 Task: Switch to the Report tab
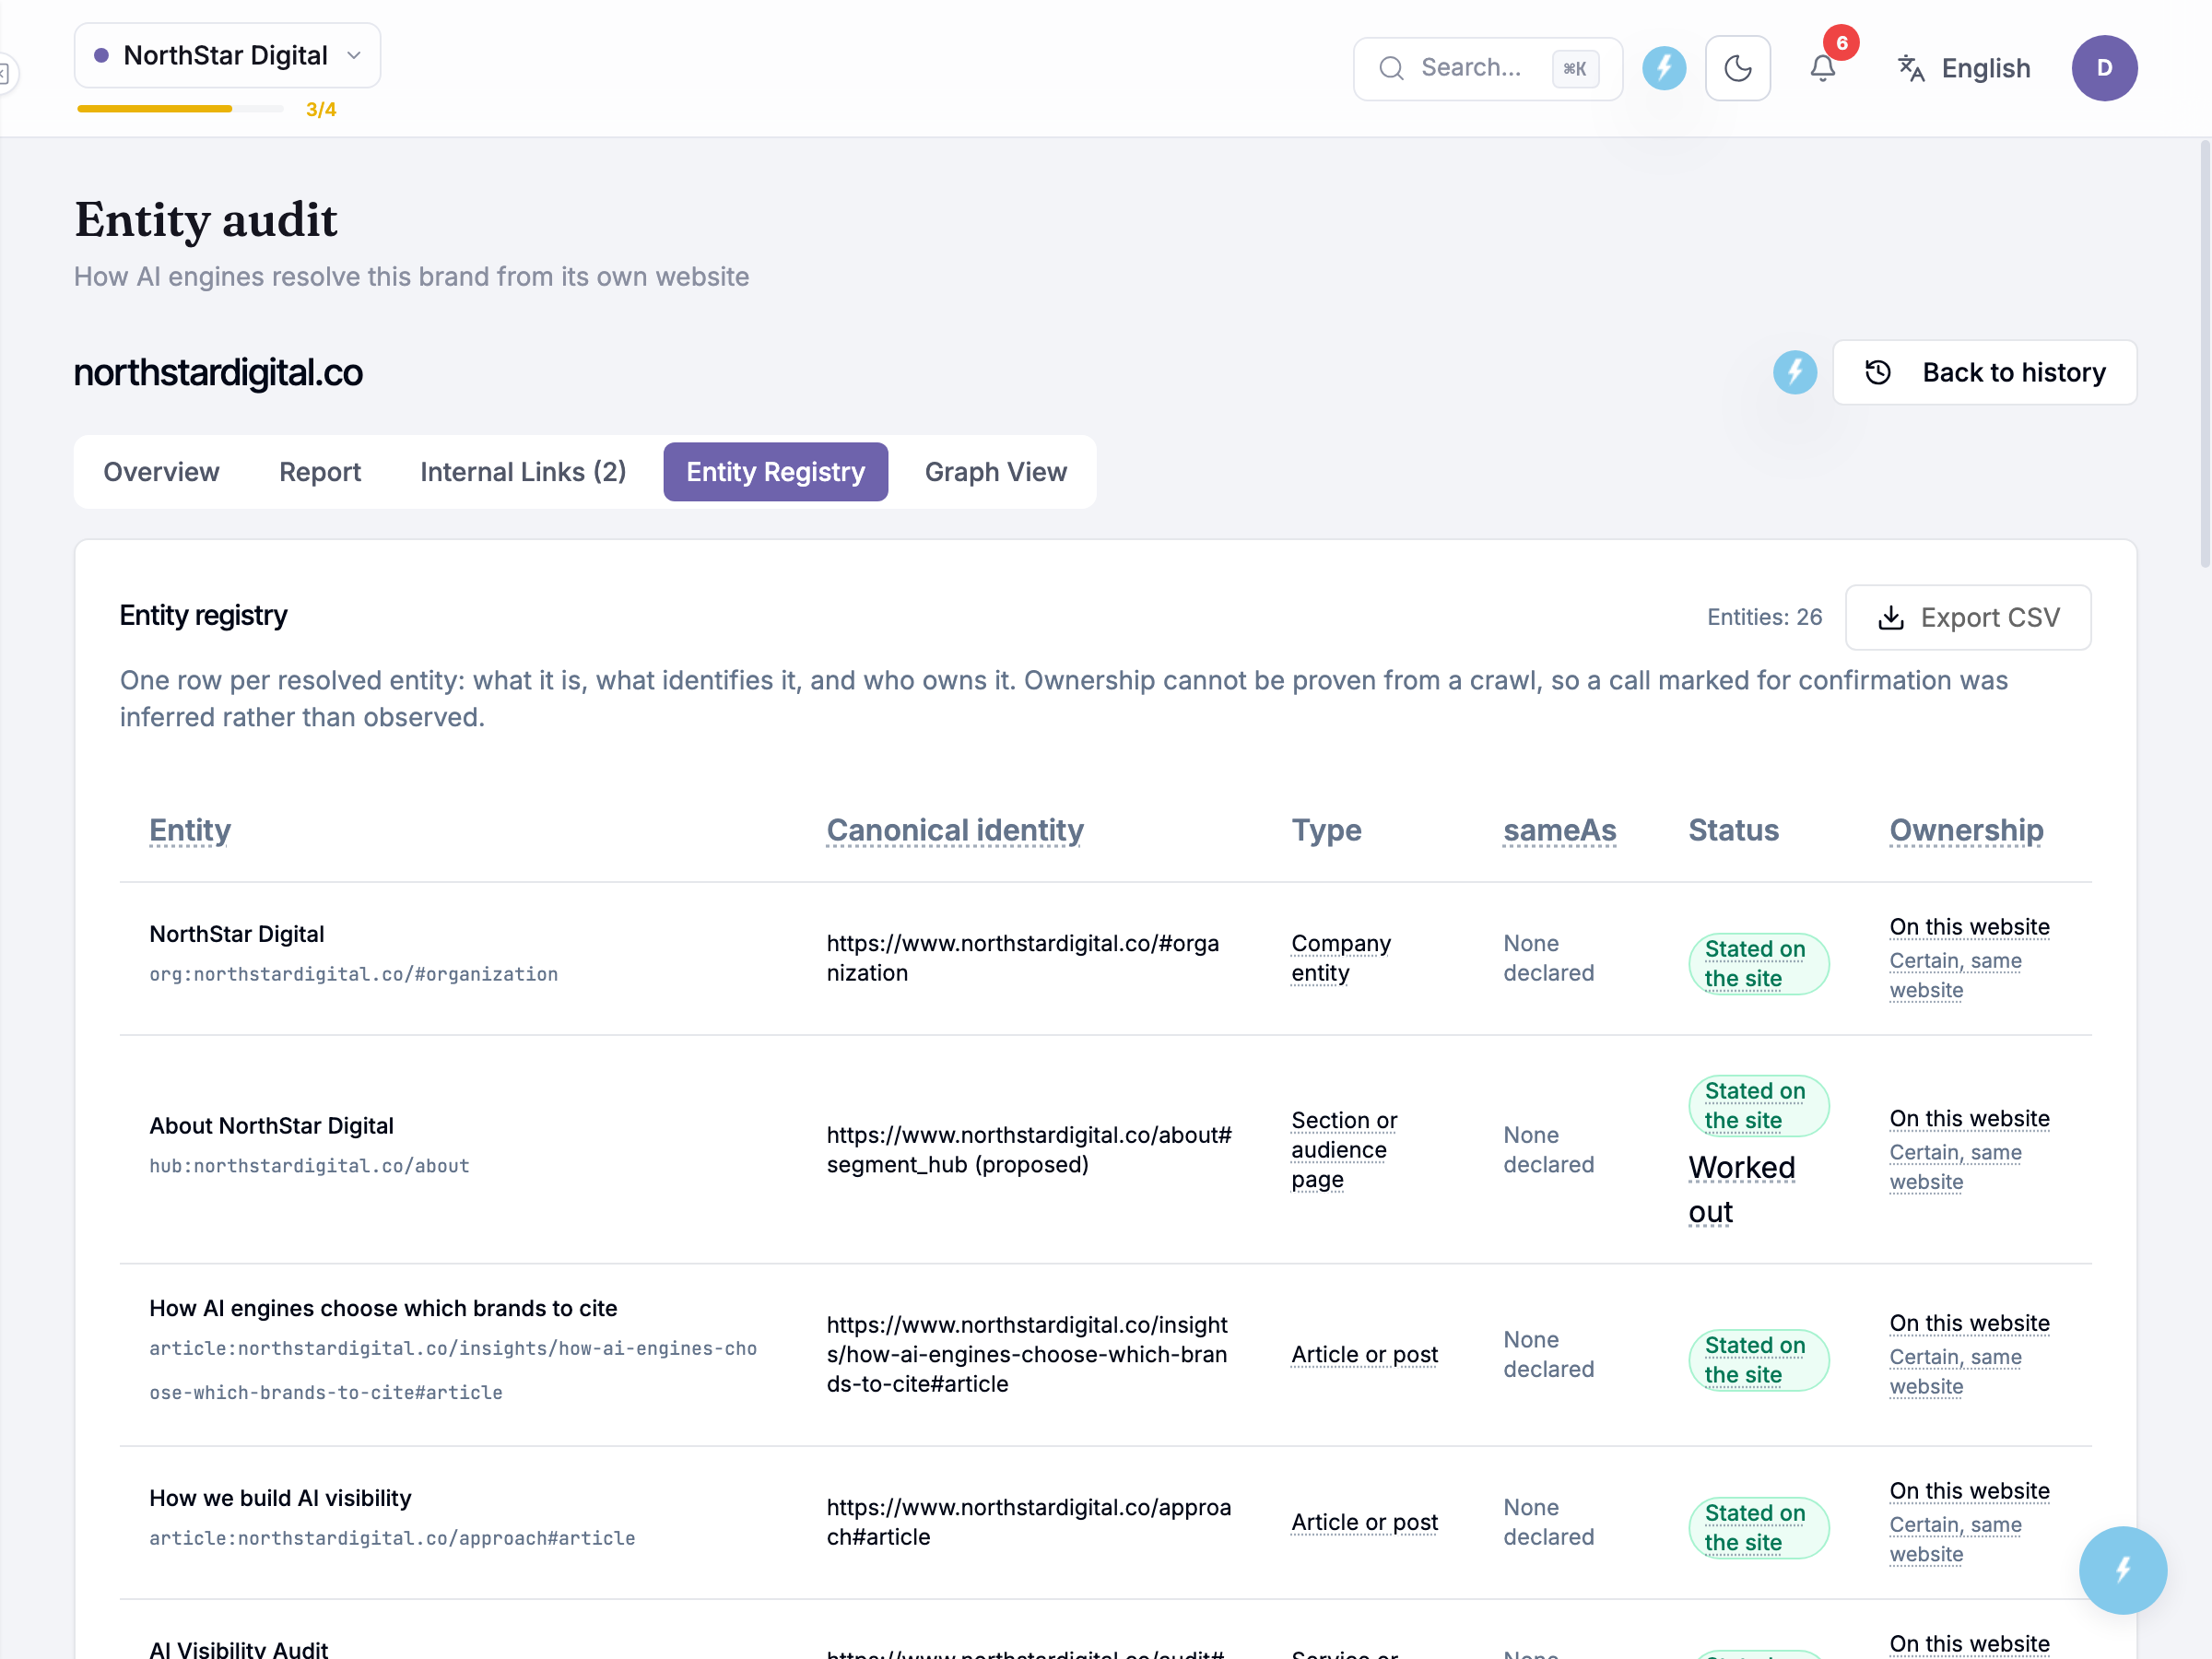(x=319, y=471)
